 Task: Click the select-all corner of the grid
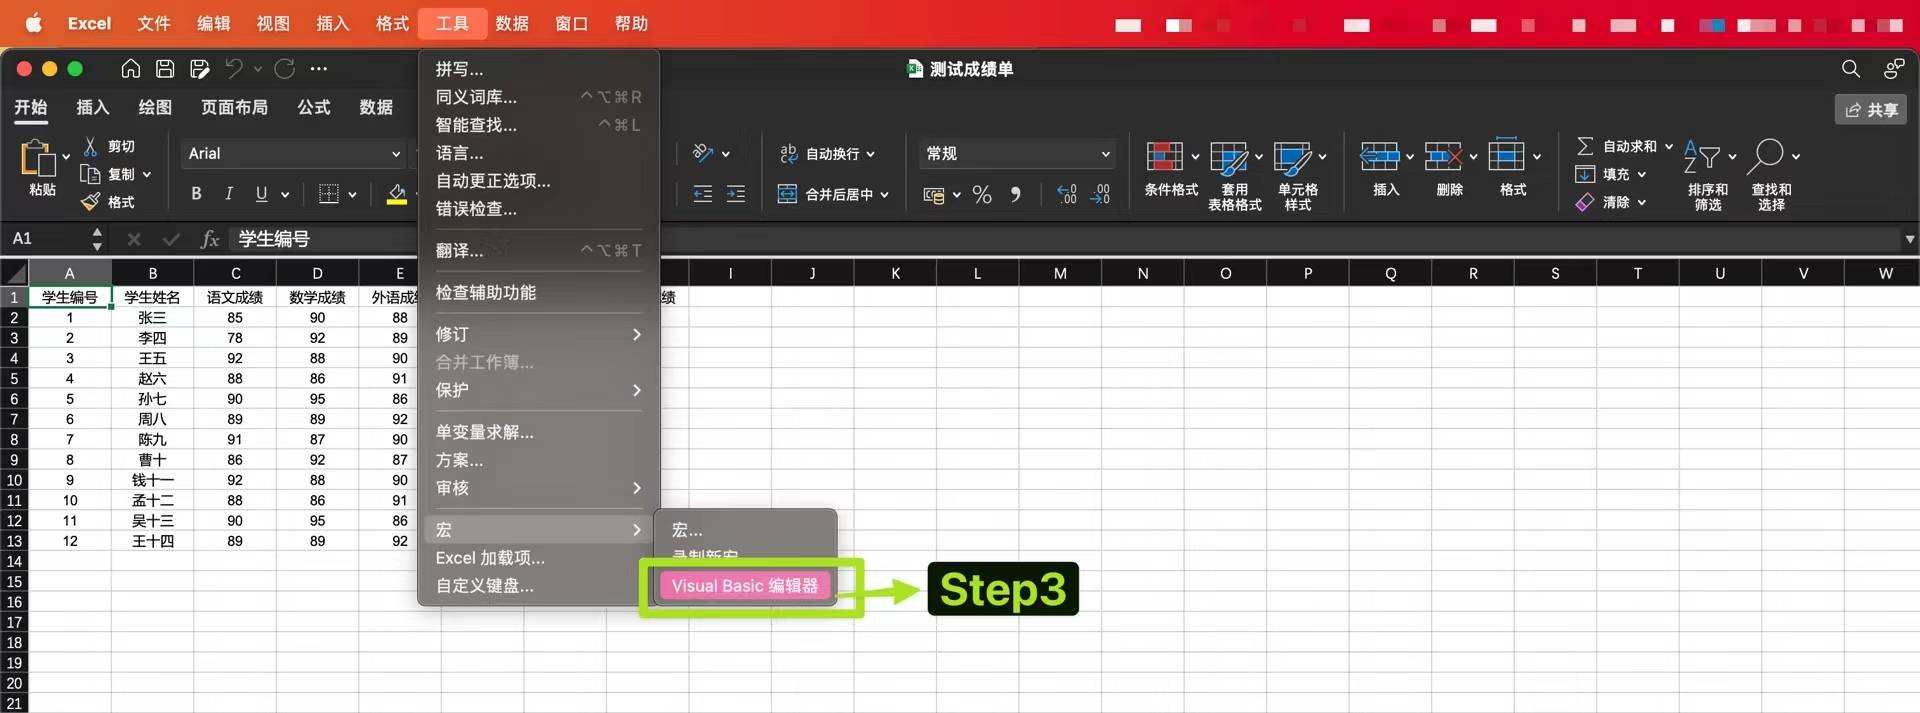pyautogui.click(x=14, y=273)
